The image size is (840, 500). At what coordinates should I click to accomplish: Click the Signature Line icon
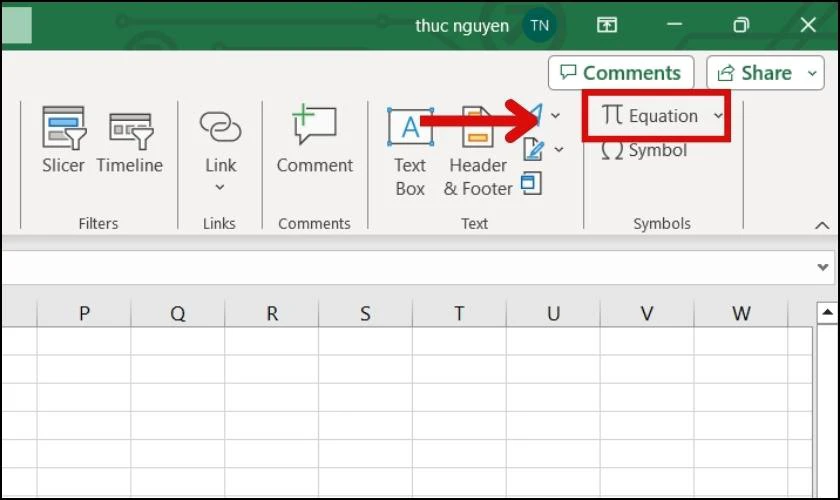tap(534, 150)
